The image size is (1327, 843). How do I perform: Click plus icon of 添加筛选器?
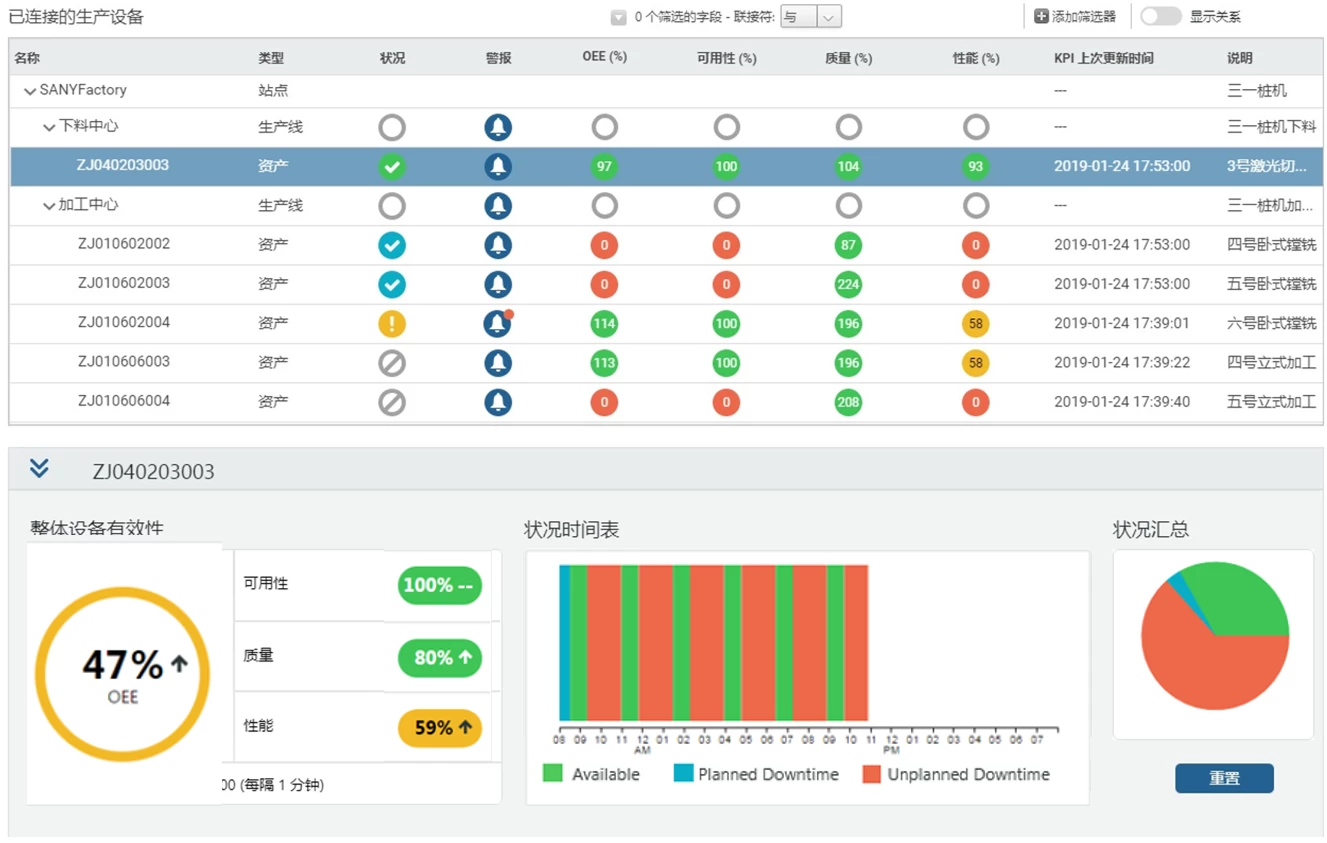[1041, 16]
